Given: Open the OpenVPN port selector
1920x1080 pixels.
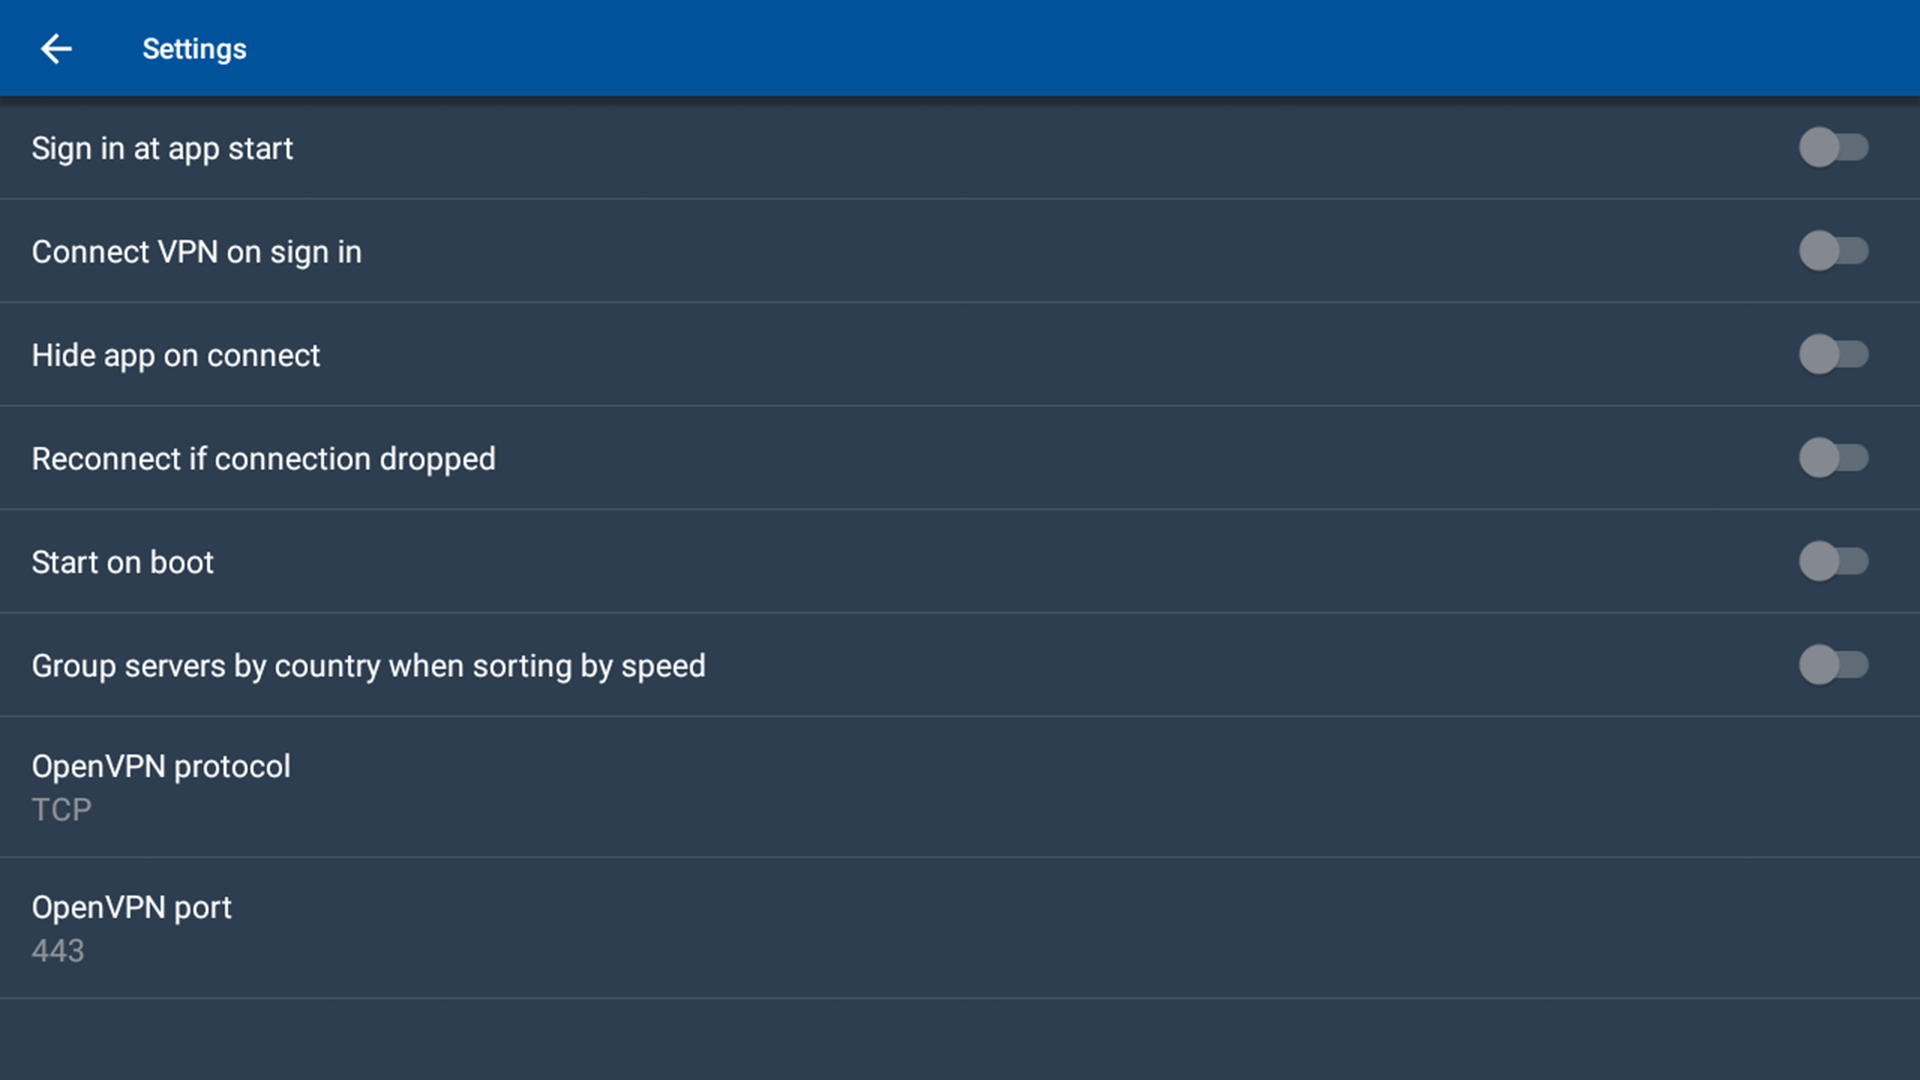Looking at the screenshot, I should 131,908.
